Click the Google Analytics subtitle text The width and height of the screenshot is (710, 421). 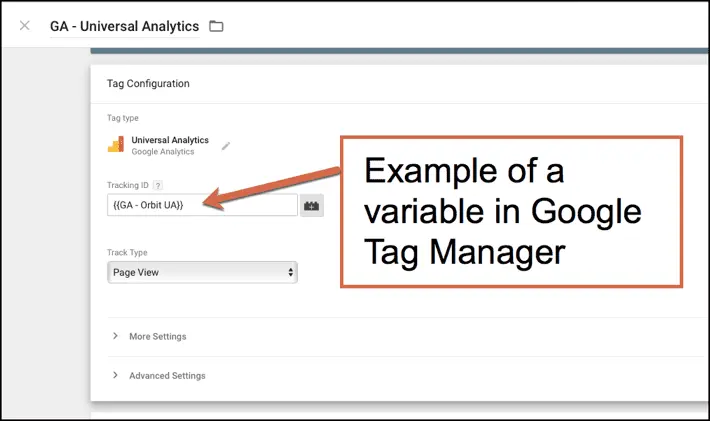coord(162,152)
